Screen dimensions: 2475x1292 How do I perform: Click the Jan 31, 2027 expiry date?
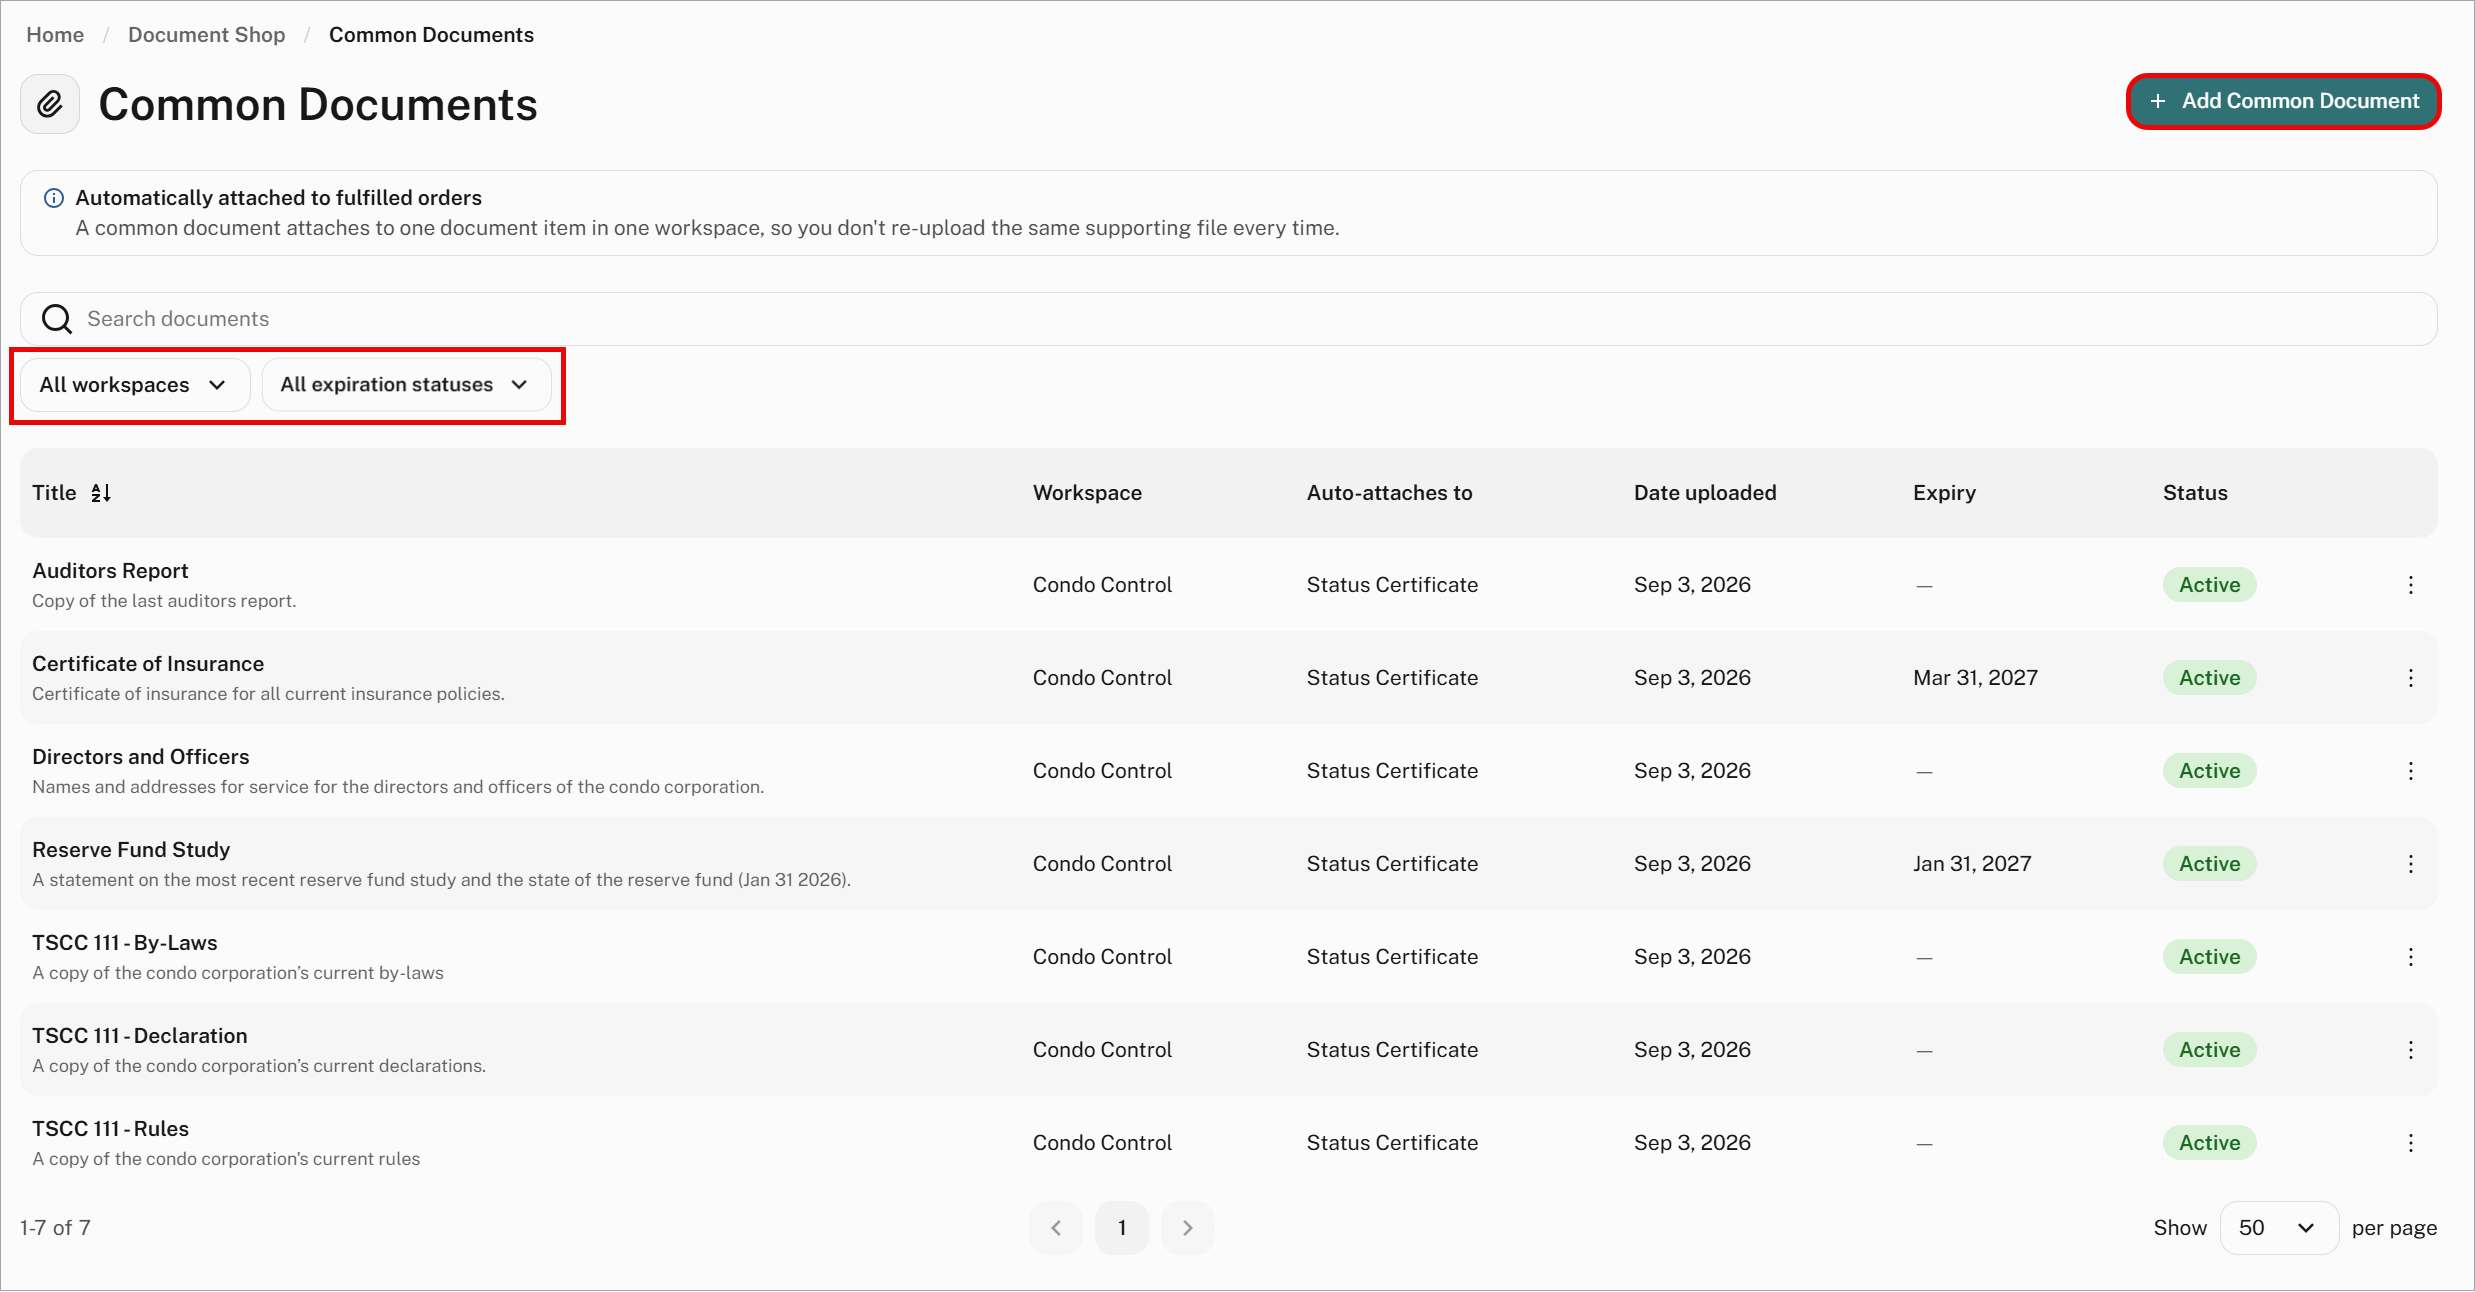click(x=1972, y=864)
